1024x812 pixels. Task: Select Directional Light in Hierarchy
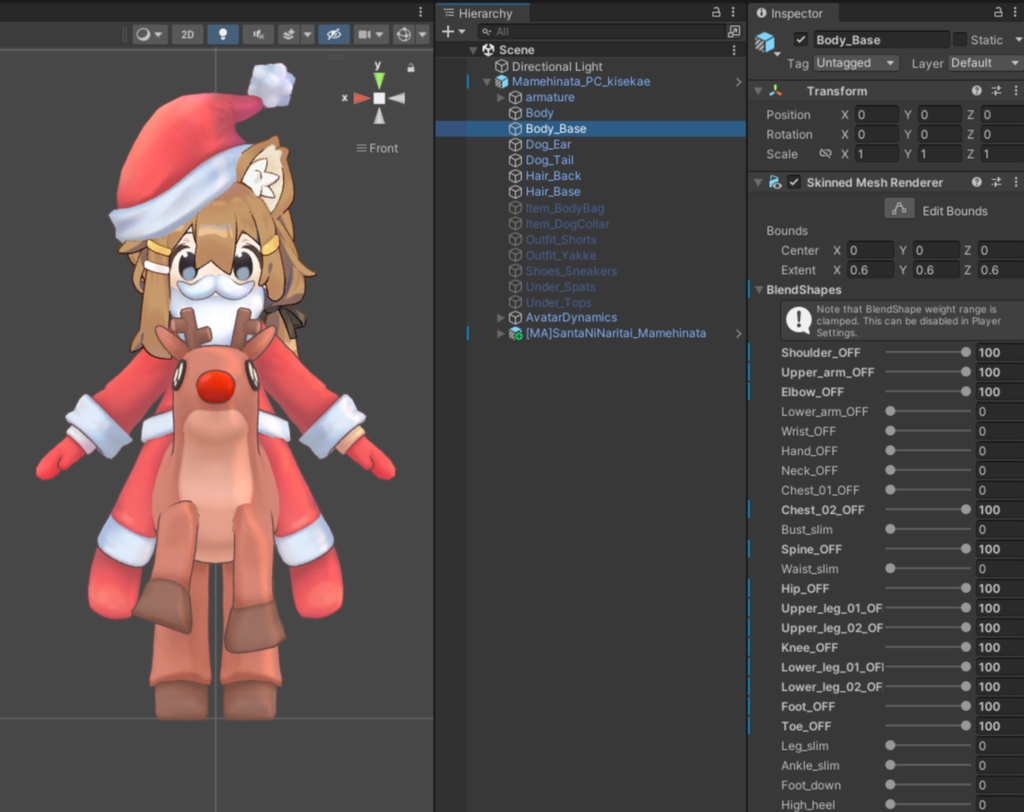(556, 67)
